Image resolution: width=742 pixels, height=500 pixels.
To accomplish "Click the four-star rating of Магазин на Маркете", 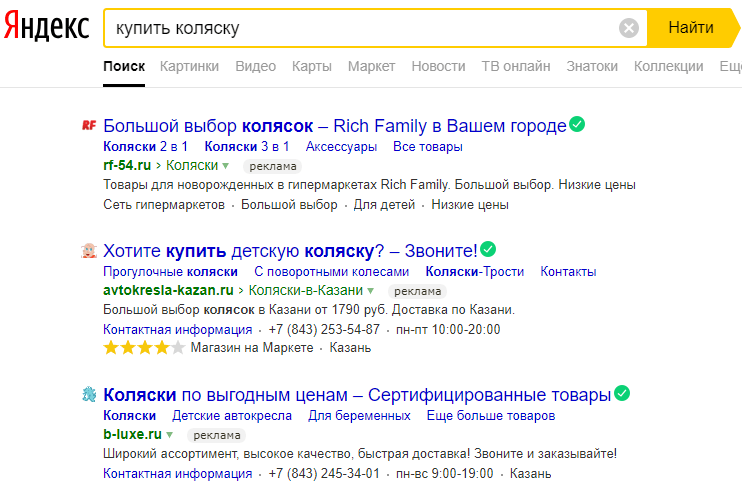I will click(x=144, y=348).
